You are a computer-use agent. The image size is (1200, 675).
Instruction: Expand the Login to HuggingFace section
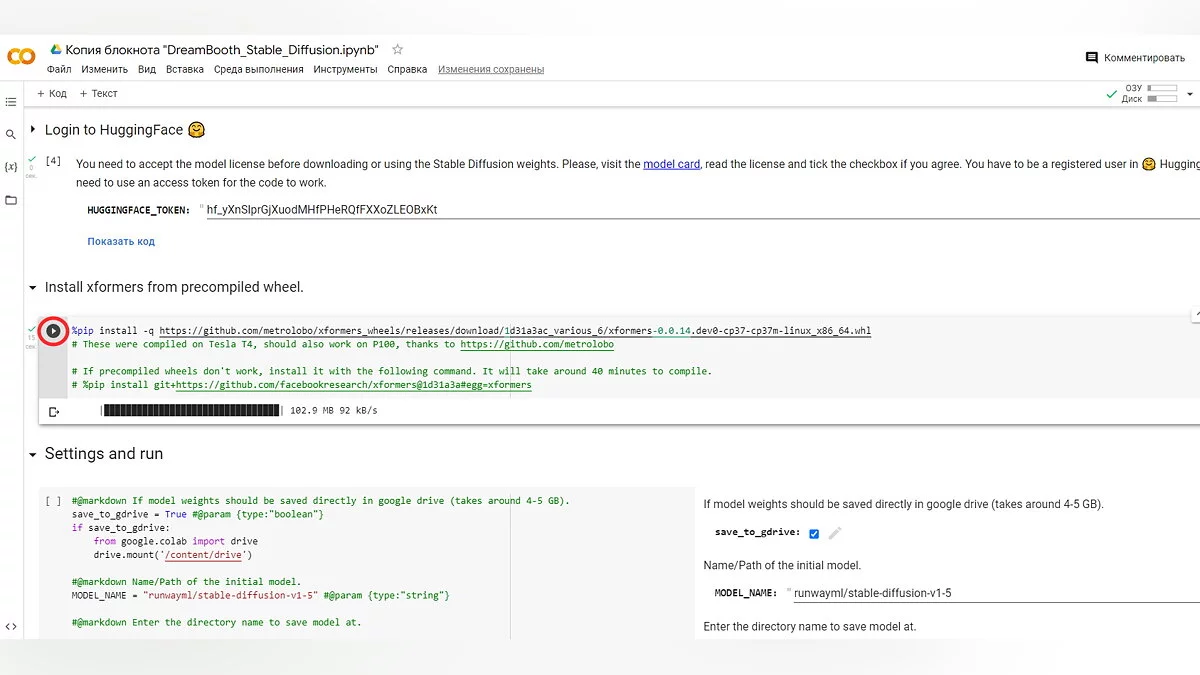[x=33, y=129]
